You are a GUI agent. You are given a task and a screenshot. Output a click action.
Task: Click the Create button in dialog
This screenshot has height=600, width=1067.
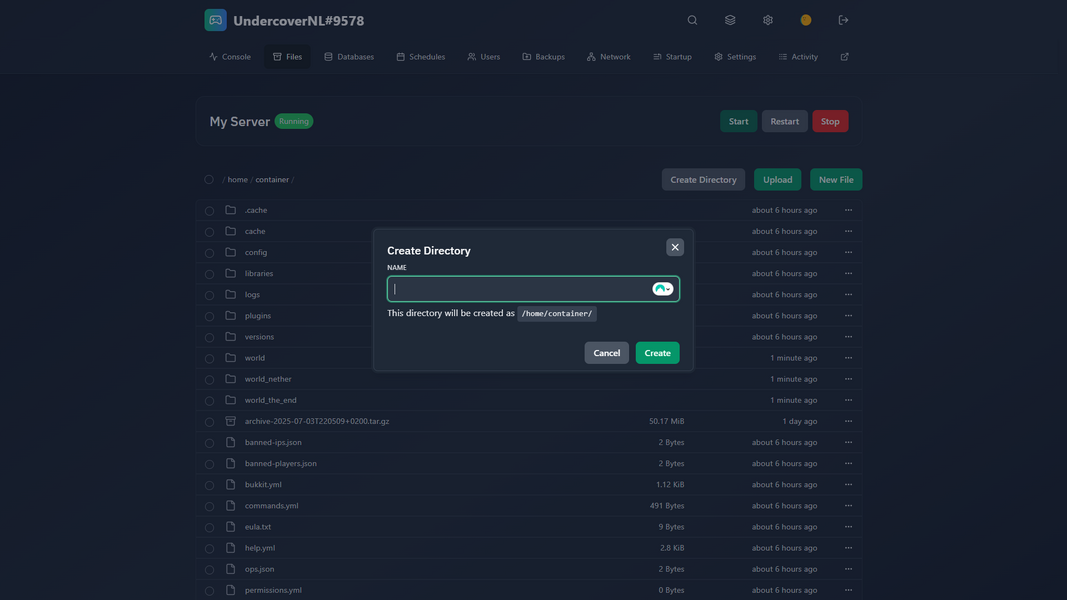point(657,353)
